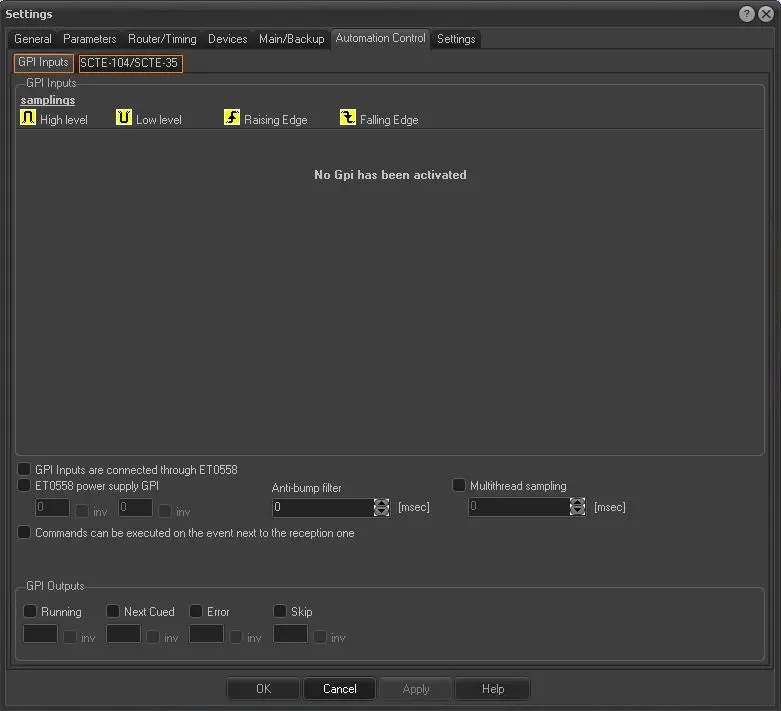Enable Multithread sampling option
This screenshot has width=781, height=711.
tap(459, 485)
